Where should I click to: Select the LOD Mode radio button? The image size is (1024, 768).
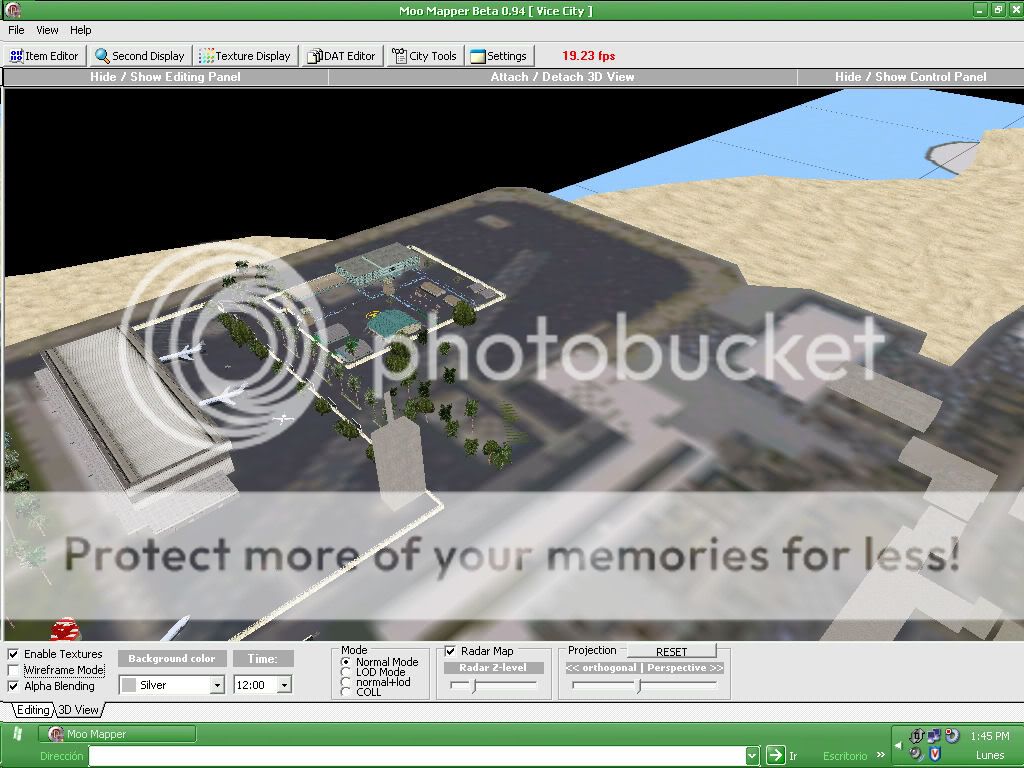346,672
